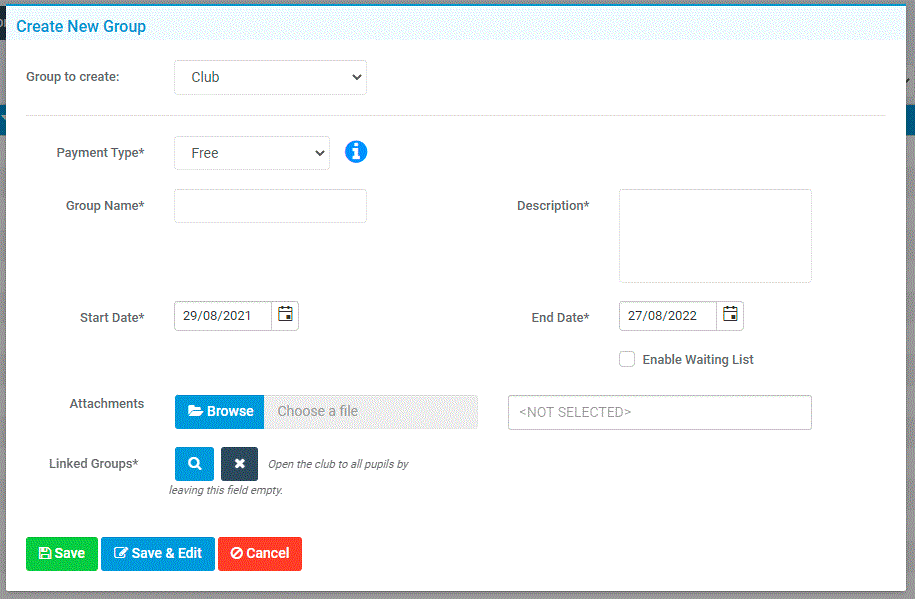Screen dimensions: 915x599
Task: Click the Create New Group title
Action: [81, 26]
